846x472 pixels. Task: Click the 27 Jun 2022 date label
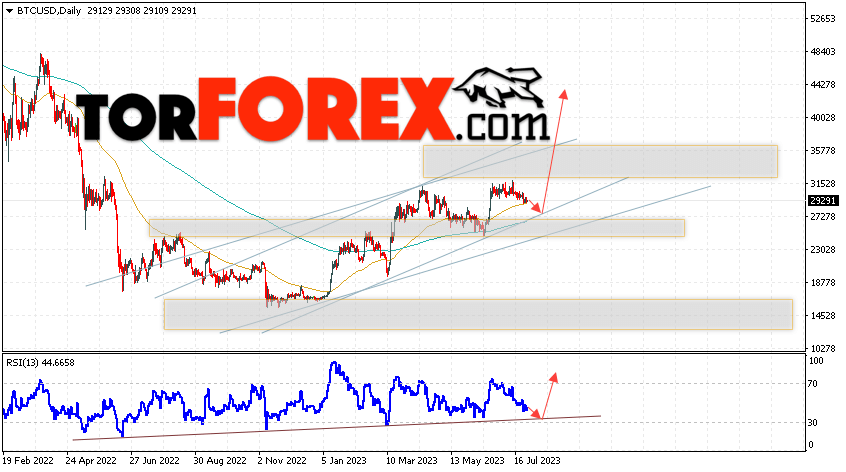click(x=154, y=461)
